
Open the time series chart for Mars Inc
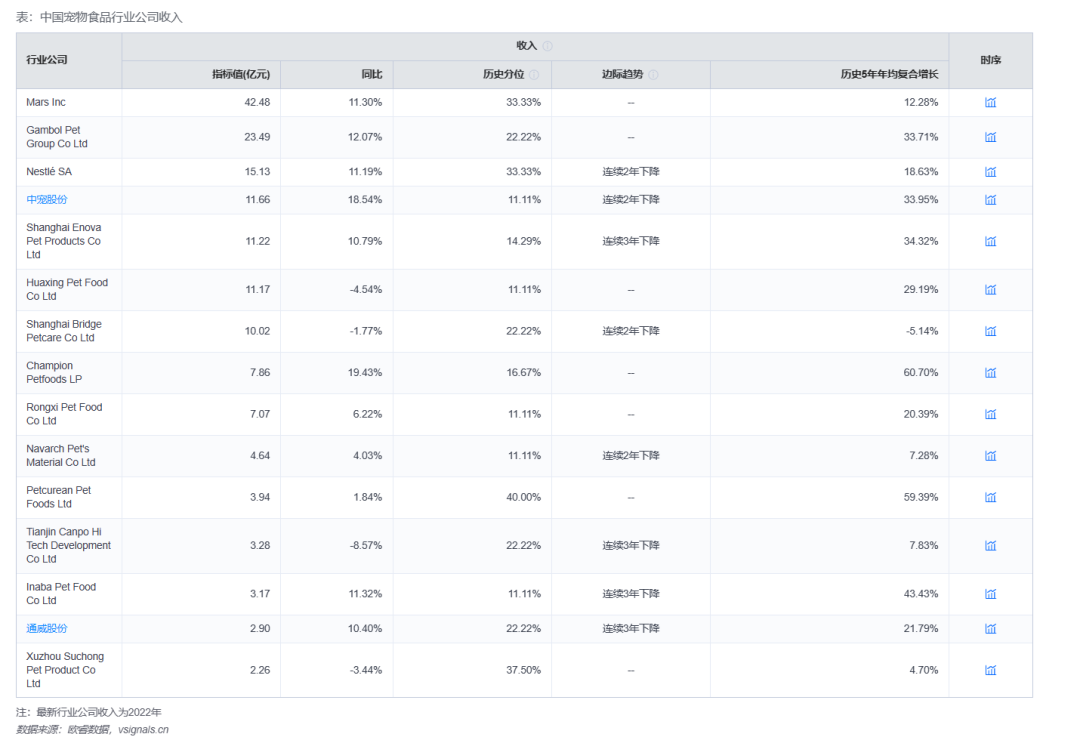(x=990, y=102)
